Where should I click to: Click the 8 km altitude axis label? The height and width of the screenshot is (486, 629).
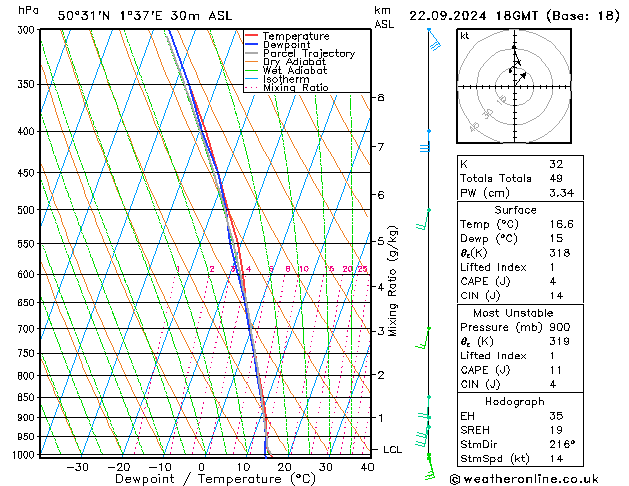[x=380, y=97]
